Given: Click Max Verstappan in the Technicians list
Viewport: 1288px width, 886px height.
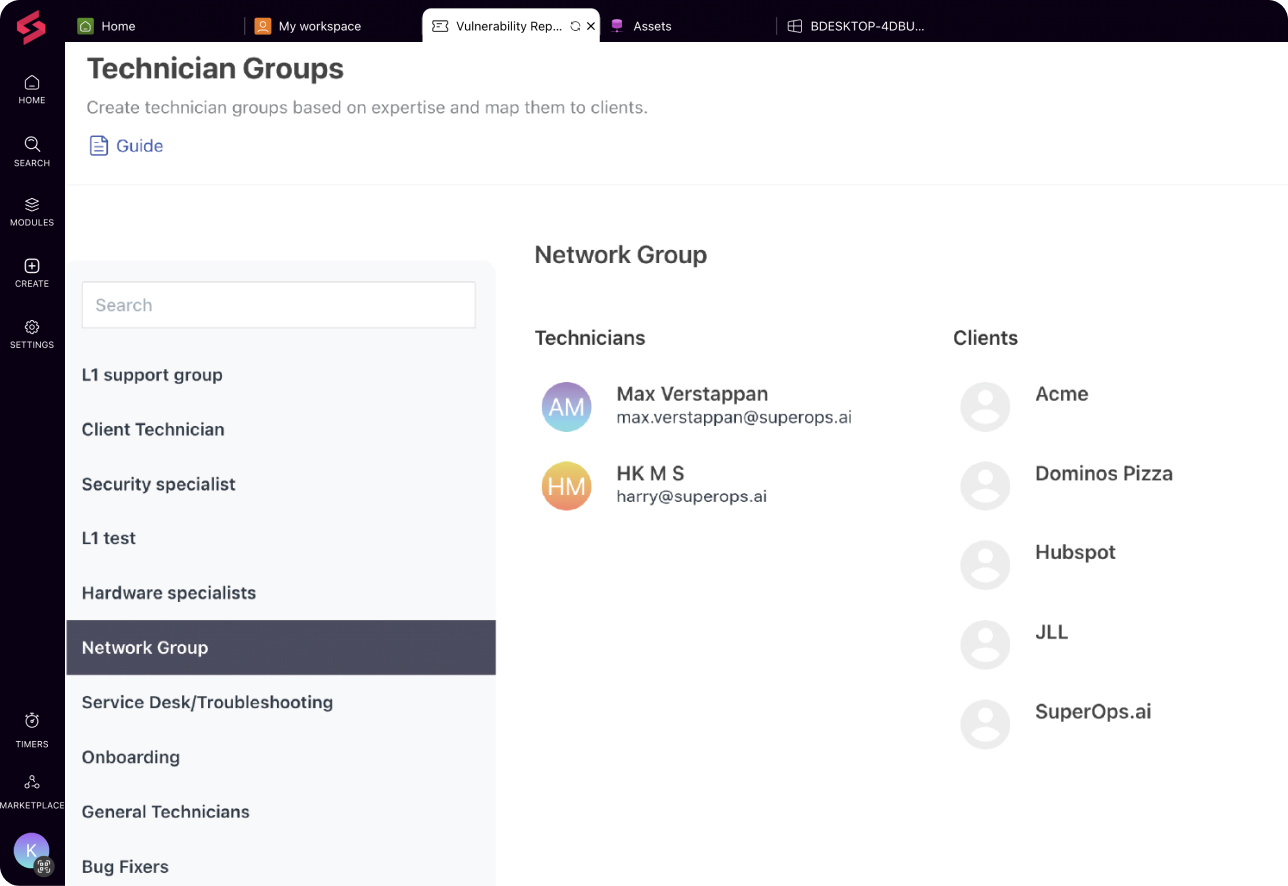Looking at the screenshot, I should pyautogui.click(x=692, y=394).
